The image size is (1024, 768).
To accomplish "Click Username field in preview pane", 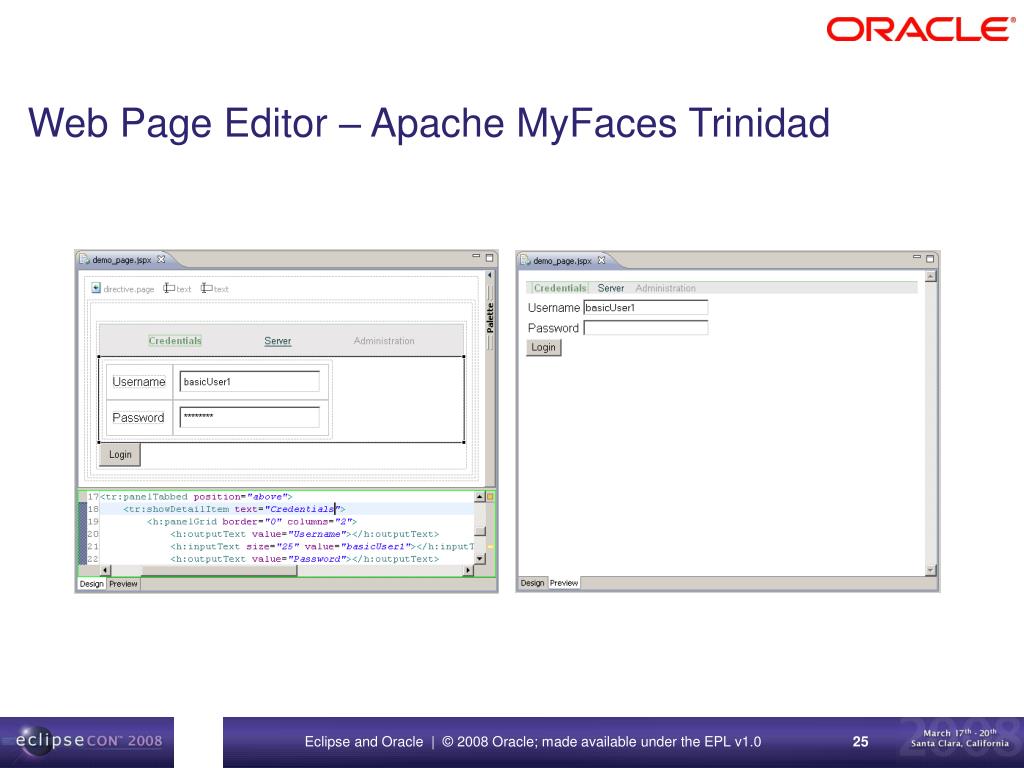I will [645, 308].
